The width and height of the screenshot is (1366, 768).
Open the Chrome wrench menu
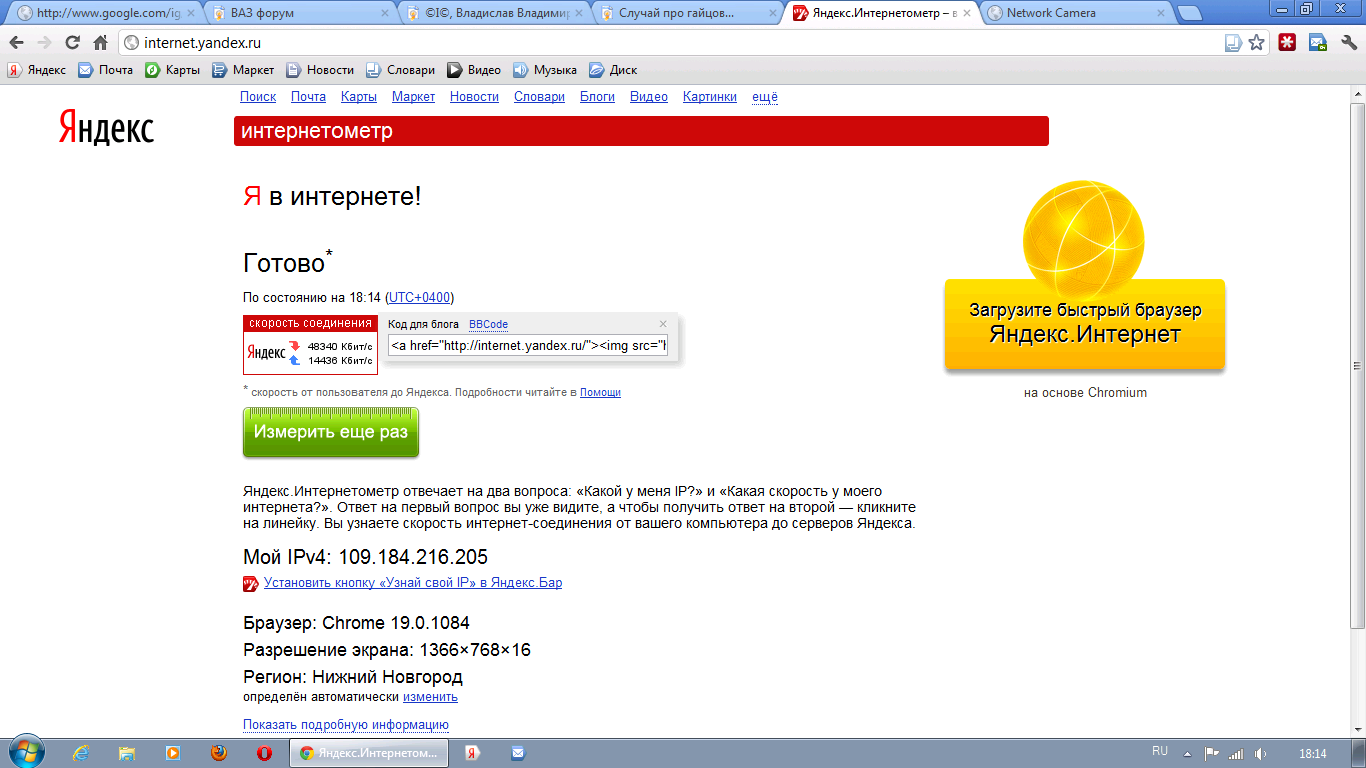point(1347,43)
